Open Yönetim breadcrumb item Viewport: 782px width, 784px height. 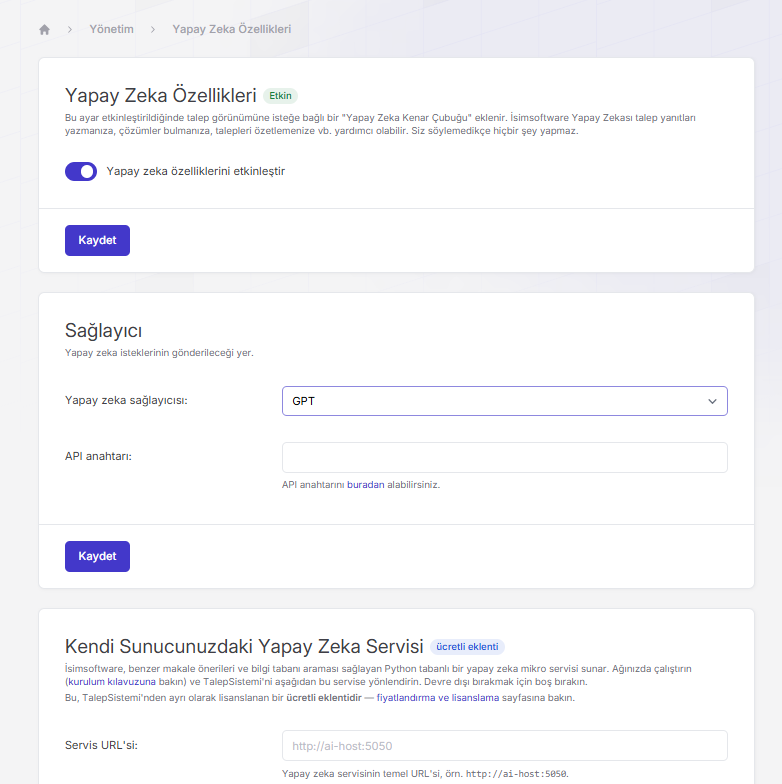click(112, 29)
